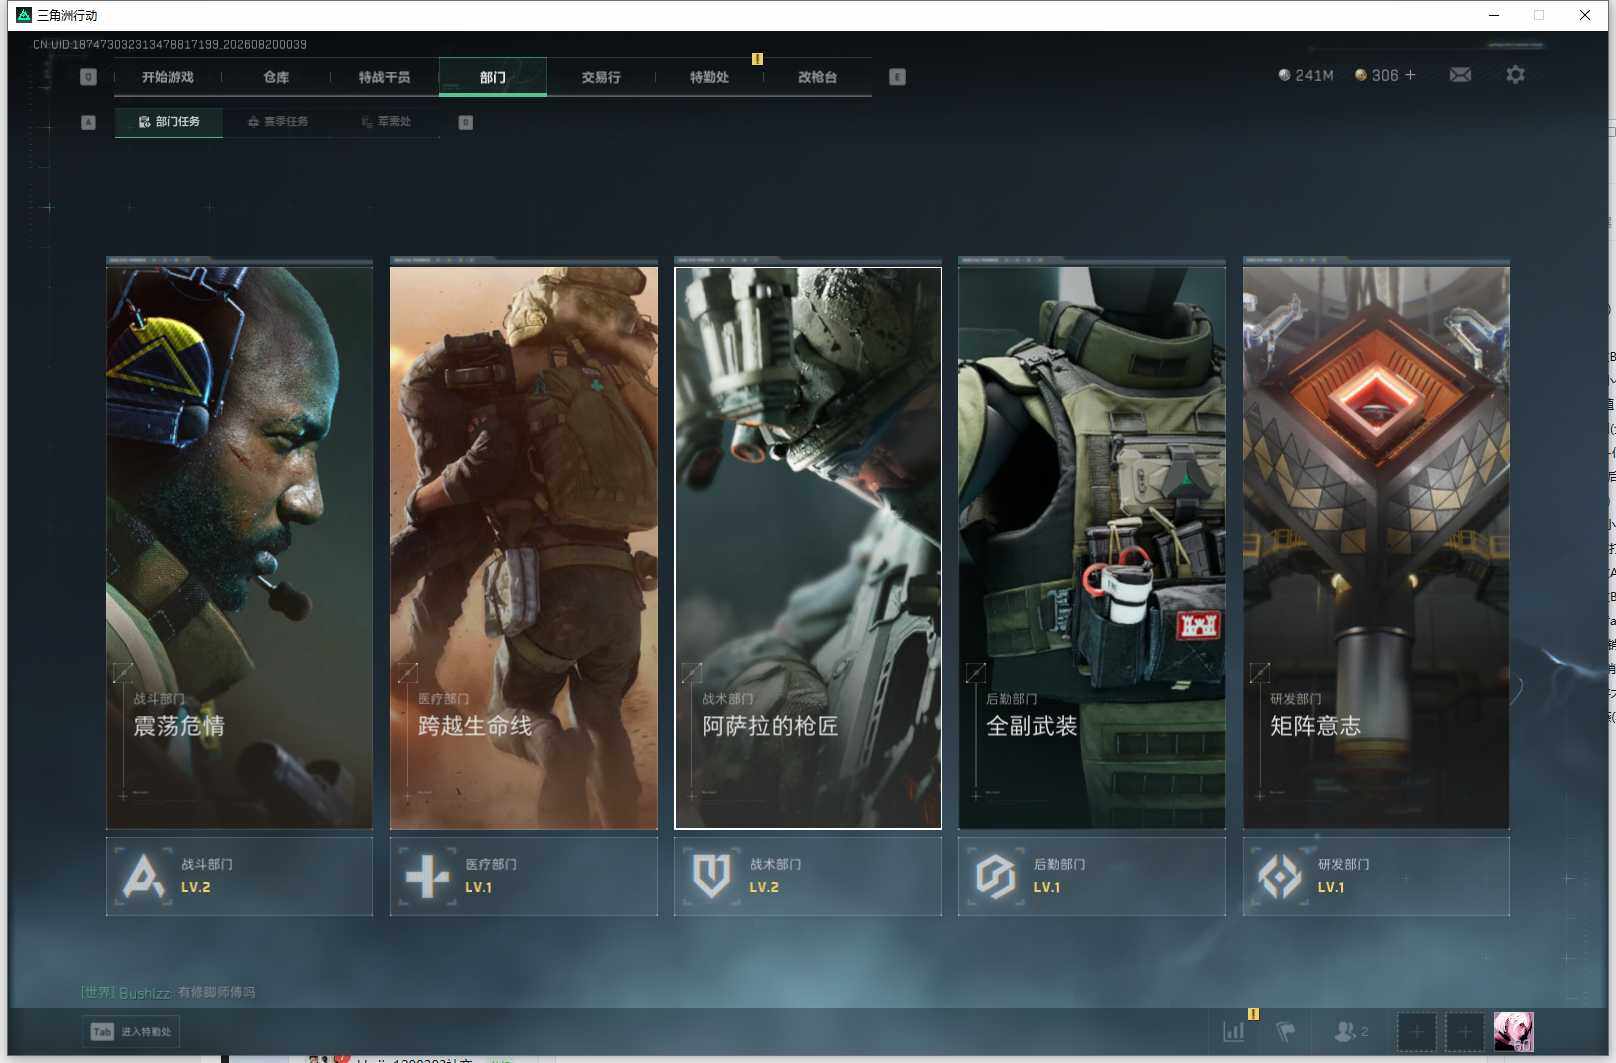Open the player avatar profile picture

[x=1513, y=1031]
